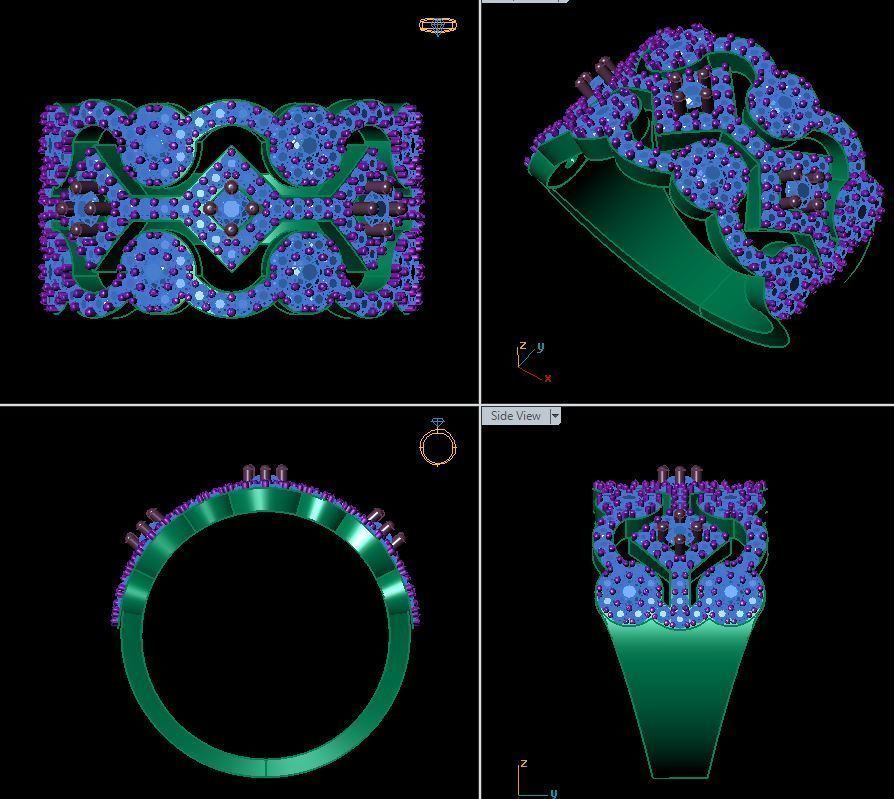894x799 pixels.
Task: Select the central diamond stone in top view
Action: pos(231,209)
